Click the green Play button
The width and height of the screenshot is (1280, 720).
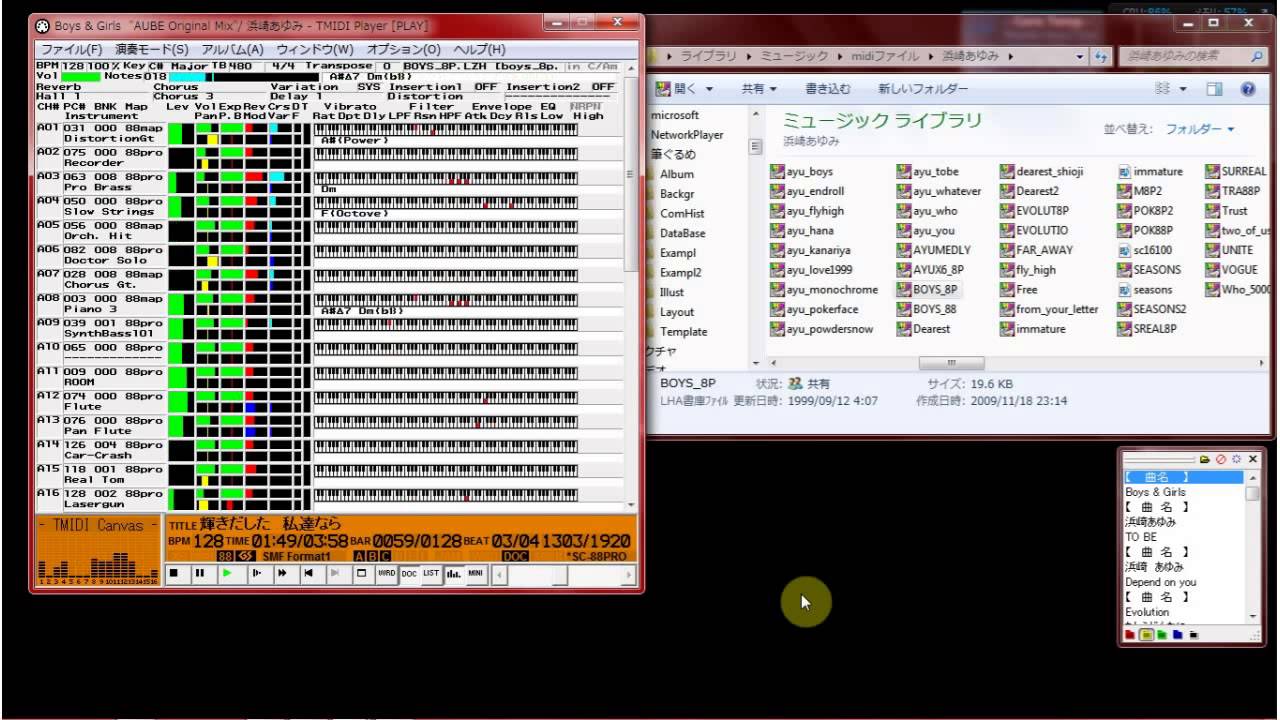pyautogui.click(x=227, y=573)
